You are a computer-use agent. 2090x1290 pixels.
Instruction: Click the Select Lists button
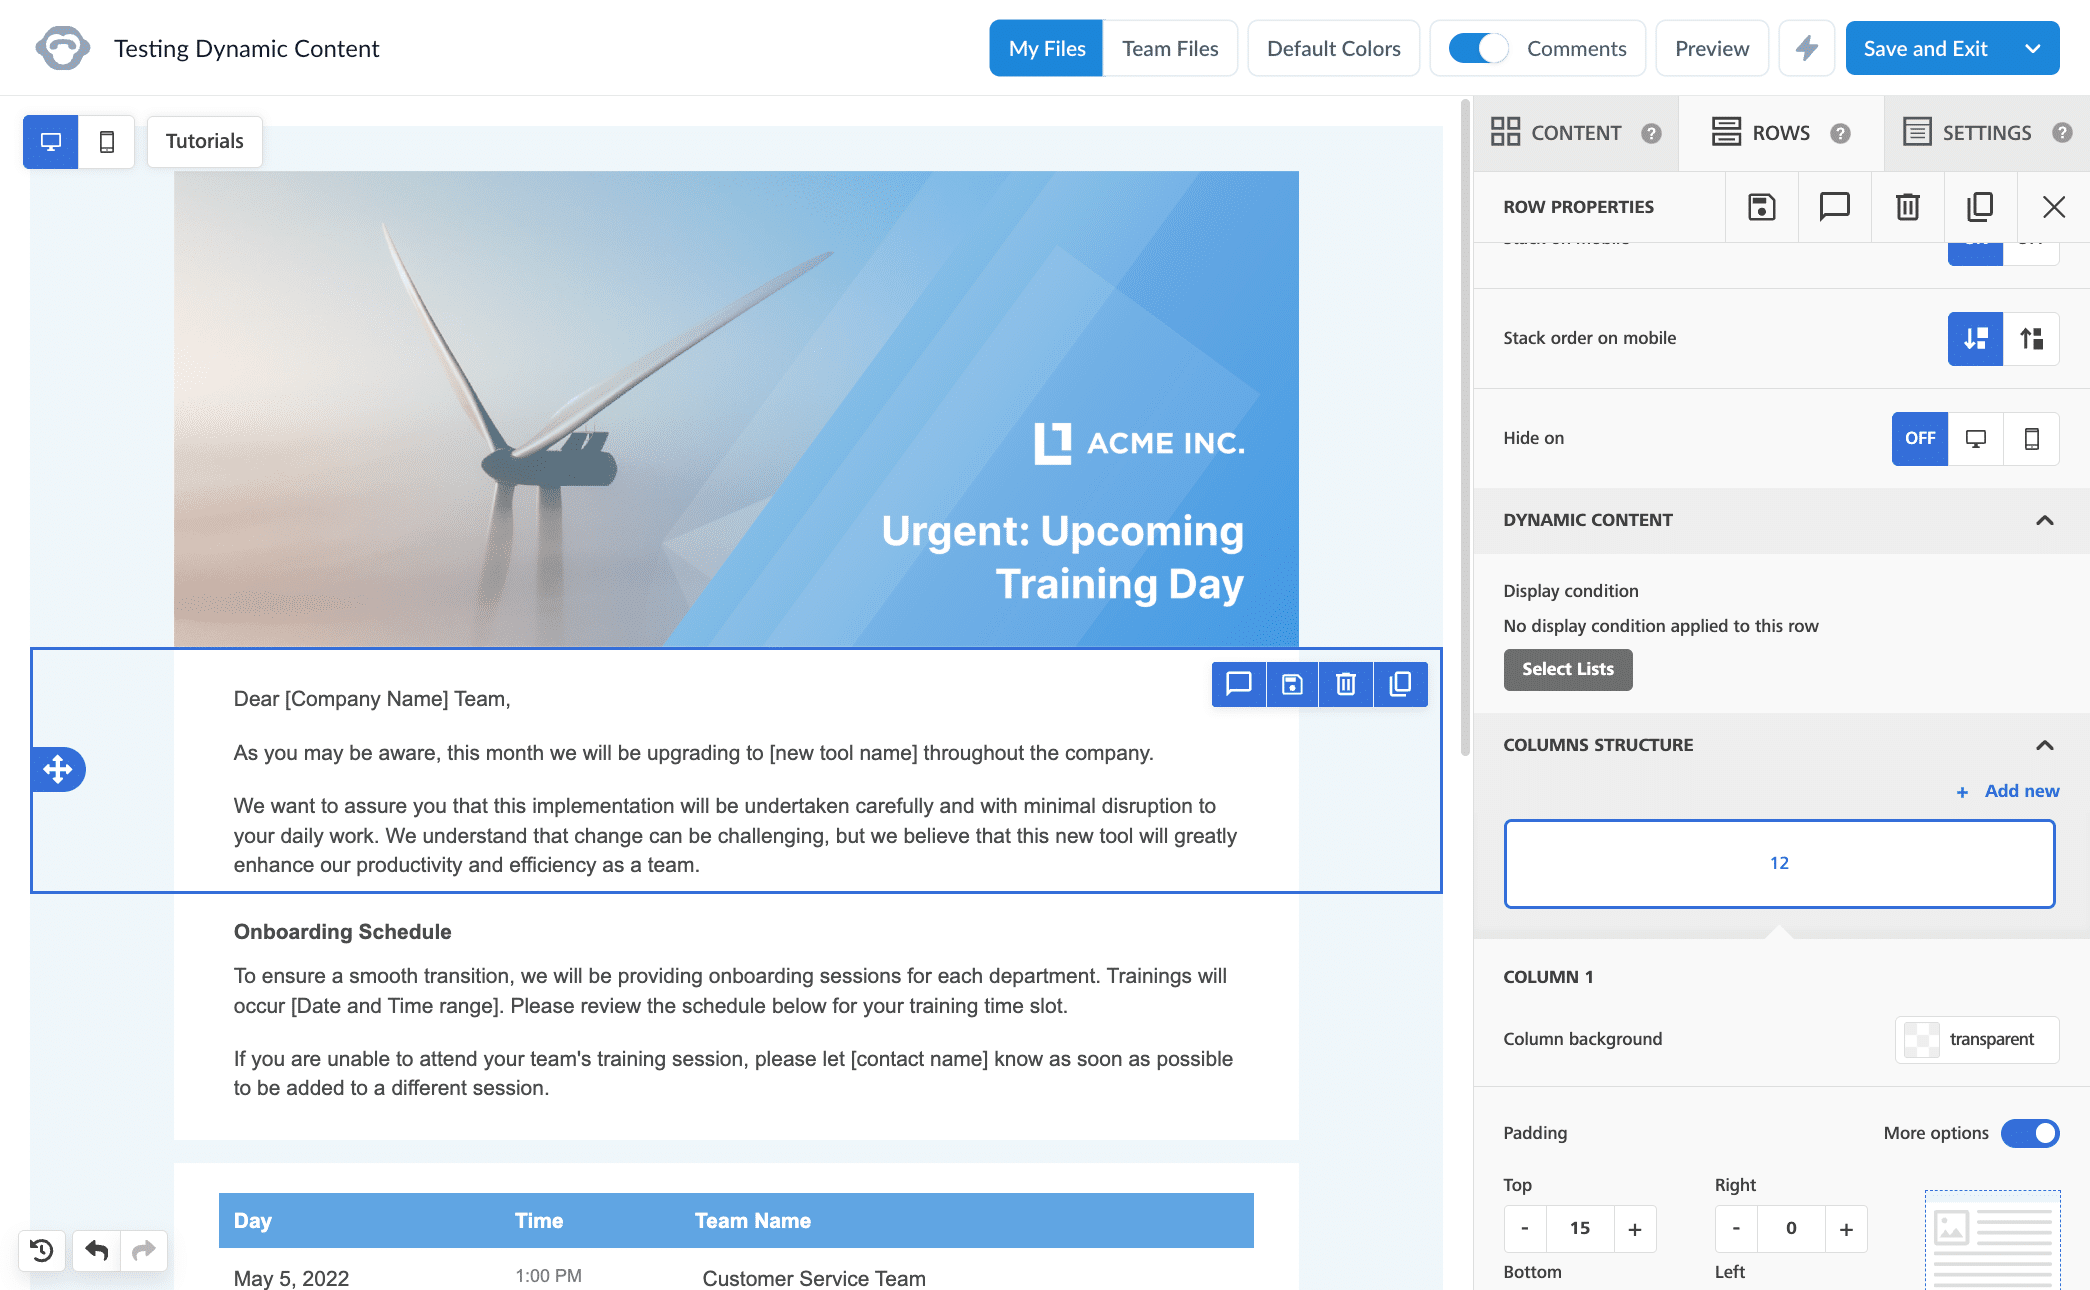click(x=1567, y=669)
